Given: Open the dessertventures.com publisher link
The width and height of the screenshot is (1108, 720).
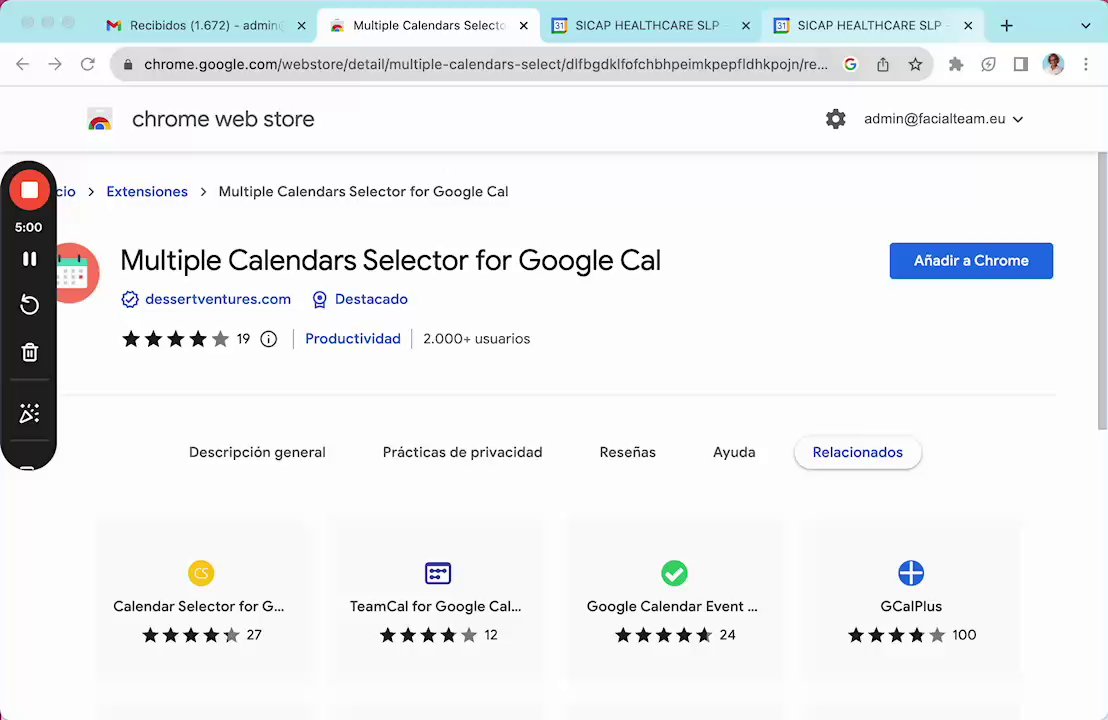Looking at the screenshot, I should (217, 299).
